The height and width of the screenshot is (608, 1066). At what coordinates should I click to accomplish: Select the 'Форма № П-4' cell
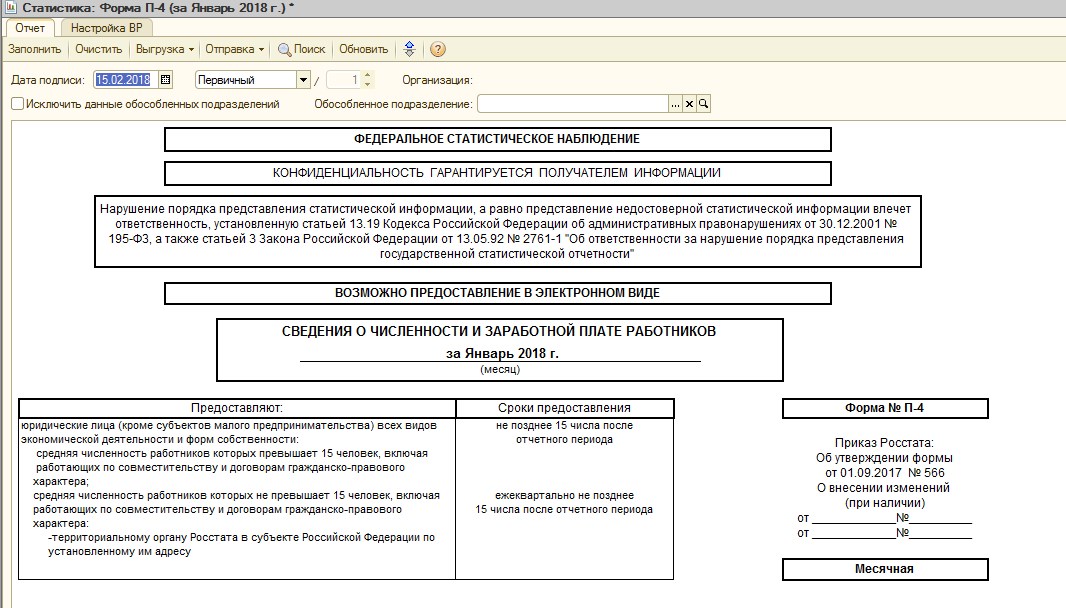tap(884, 408)
